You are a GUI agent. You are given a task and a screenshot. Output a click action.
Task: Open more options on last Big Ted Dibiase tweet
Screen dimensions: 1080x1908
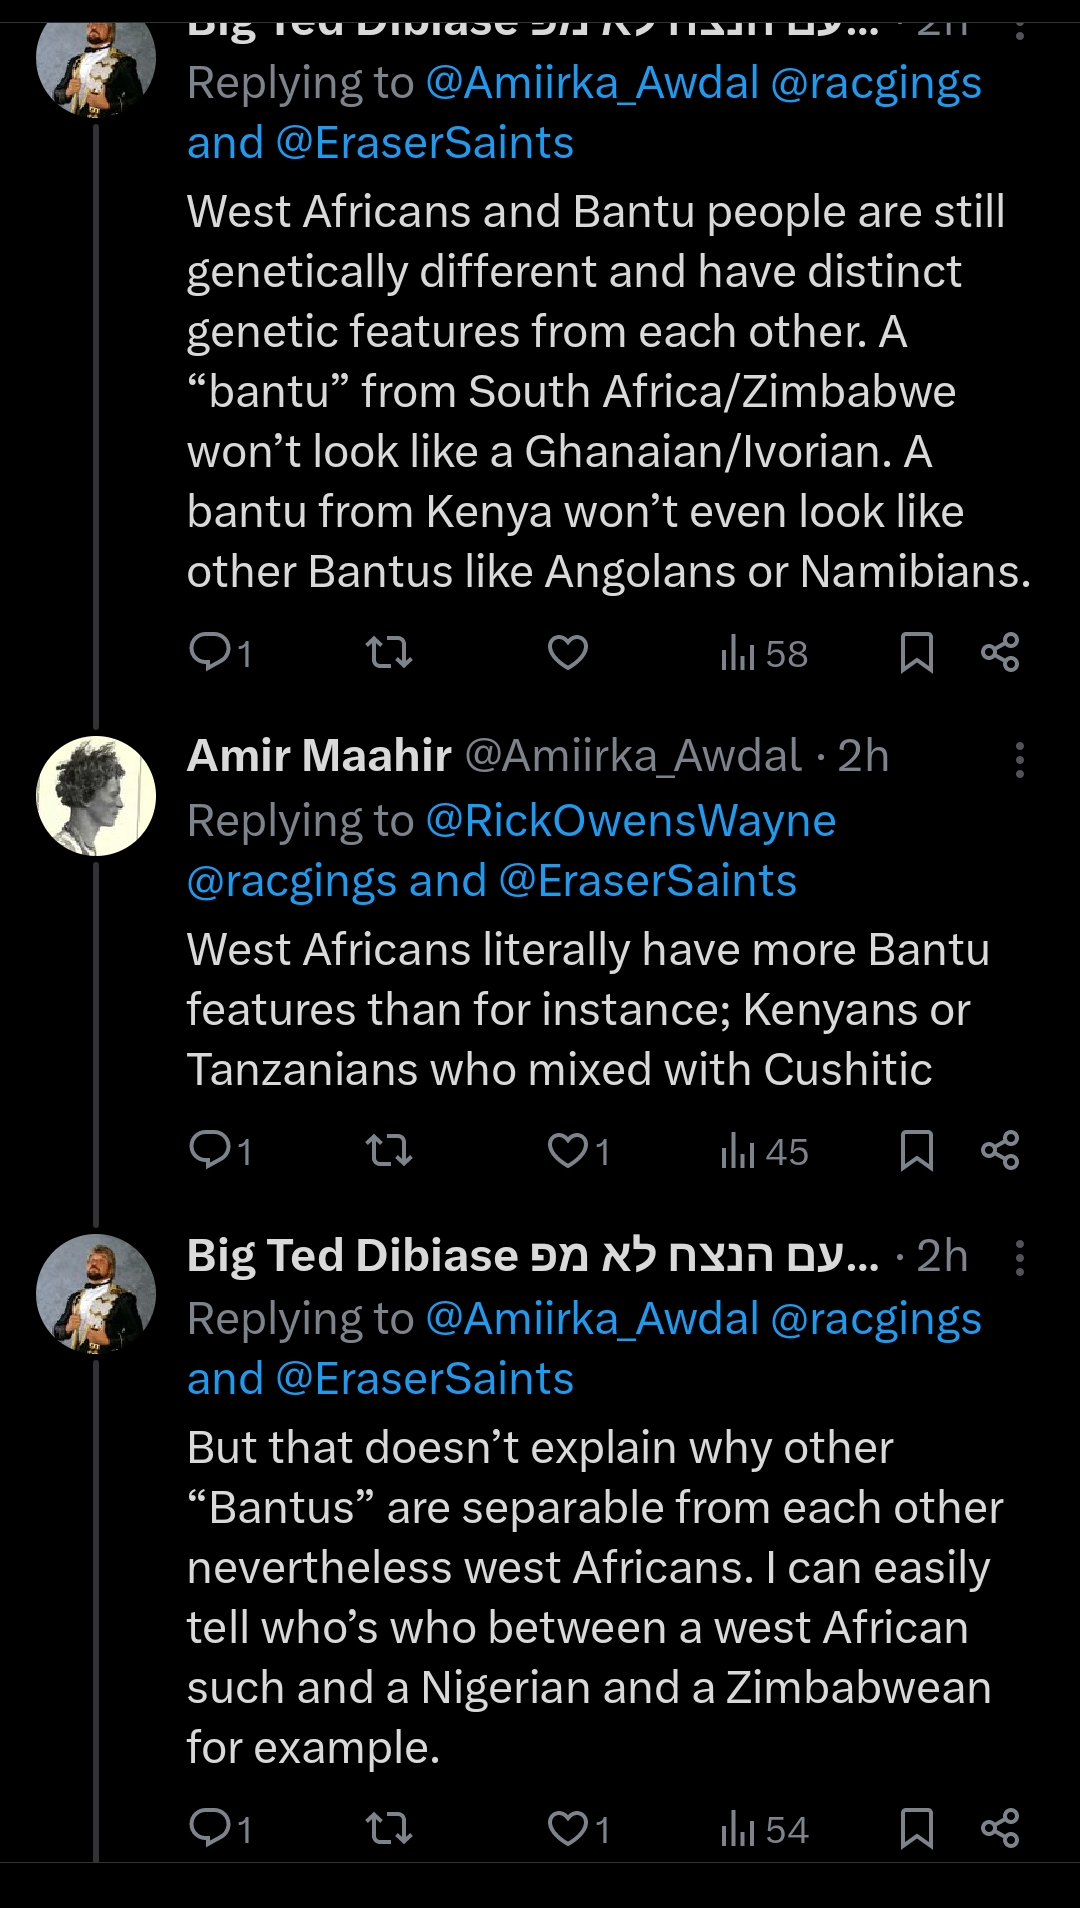[1019, 1257]
